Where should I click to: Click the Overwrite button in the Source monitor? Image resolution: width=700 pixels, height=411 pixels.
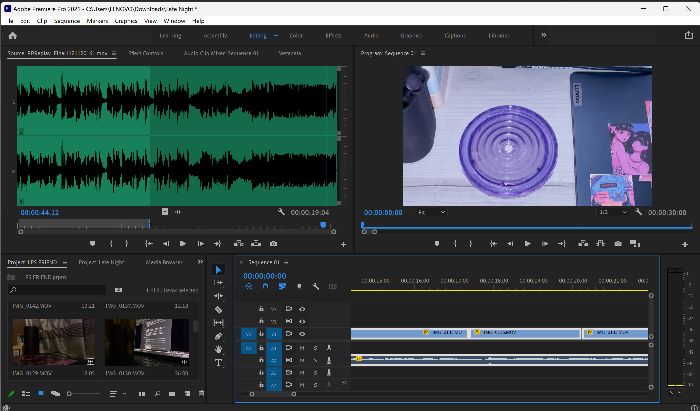tap(256, 244)
